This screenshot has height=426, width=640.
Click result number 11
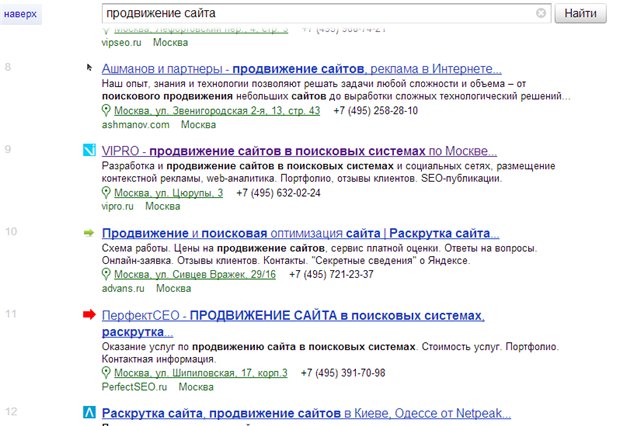(11, 314)
